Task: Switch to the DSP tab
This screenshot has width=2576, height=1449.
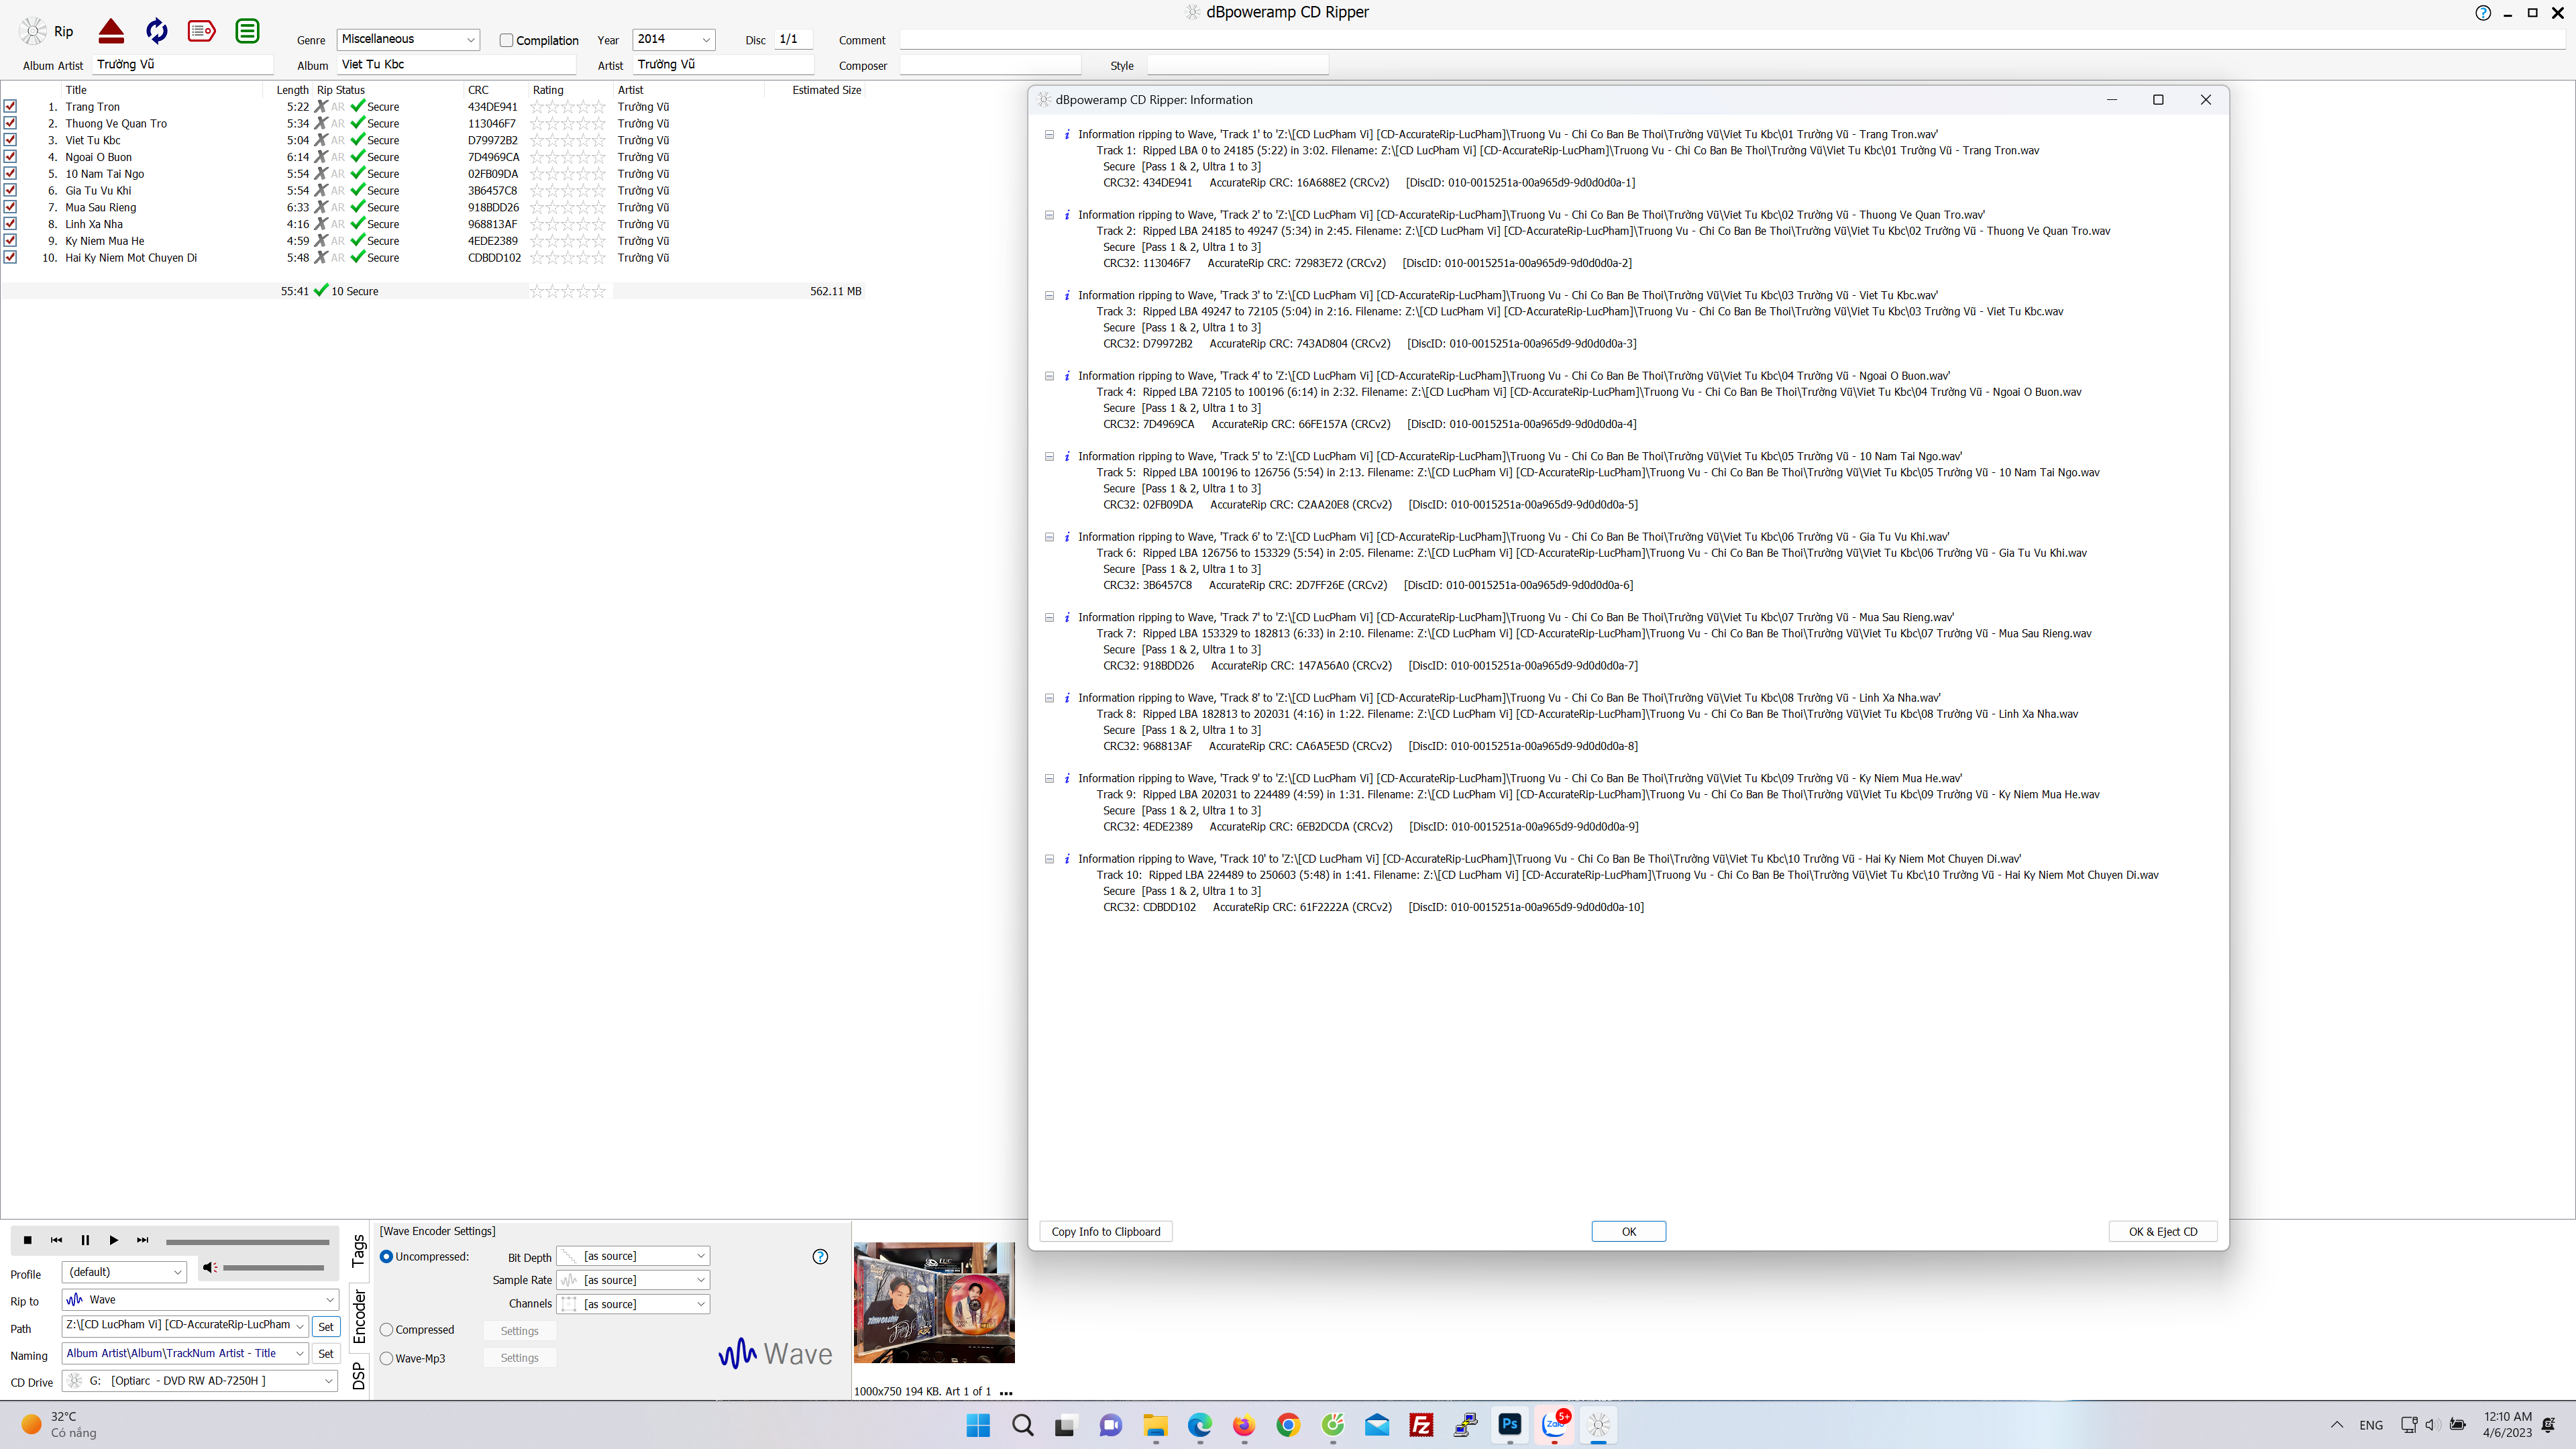Action: click(359, 1377)
